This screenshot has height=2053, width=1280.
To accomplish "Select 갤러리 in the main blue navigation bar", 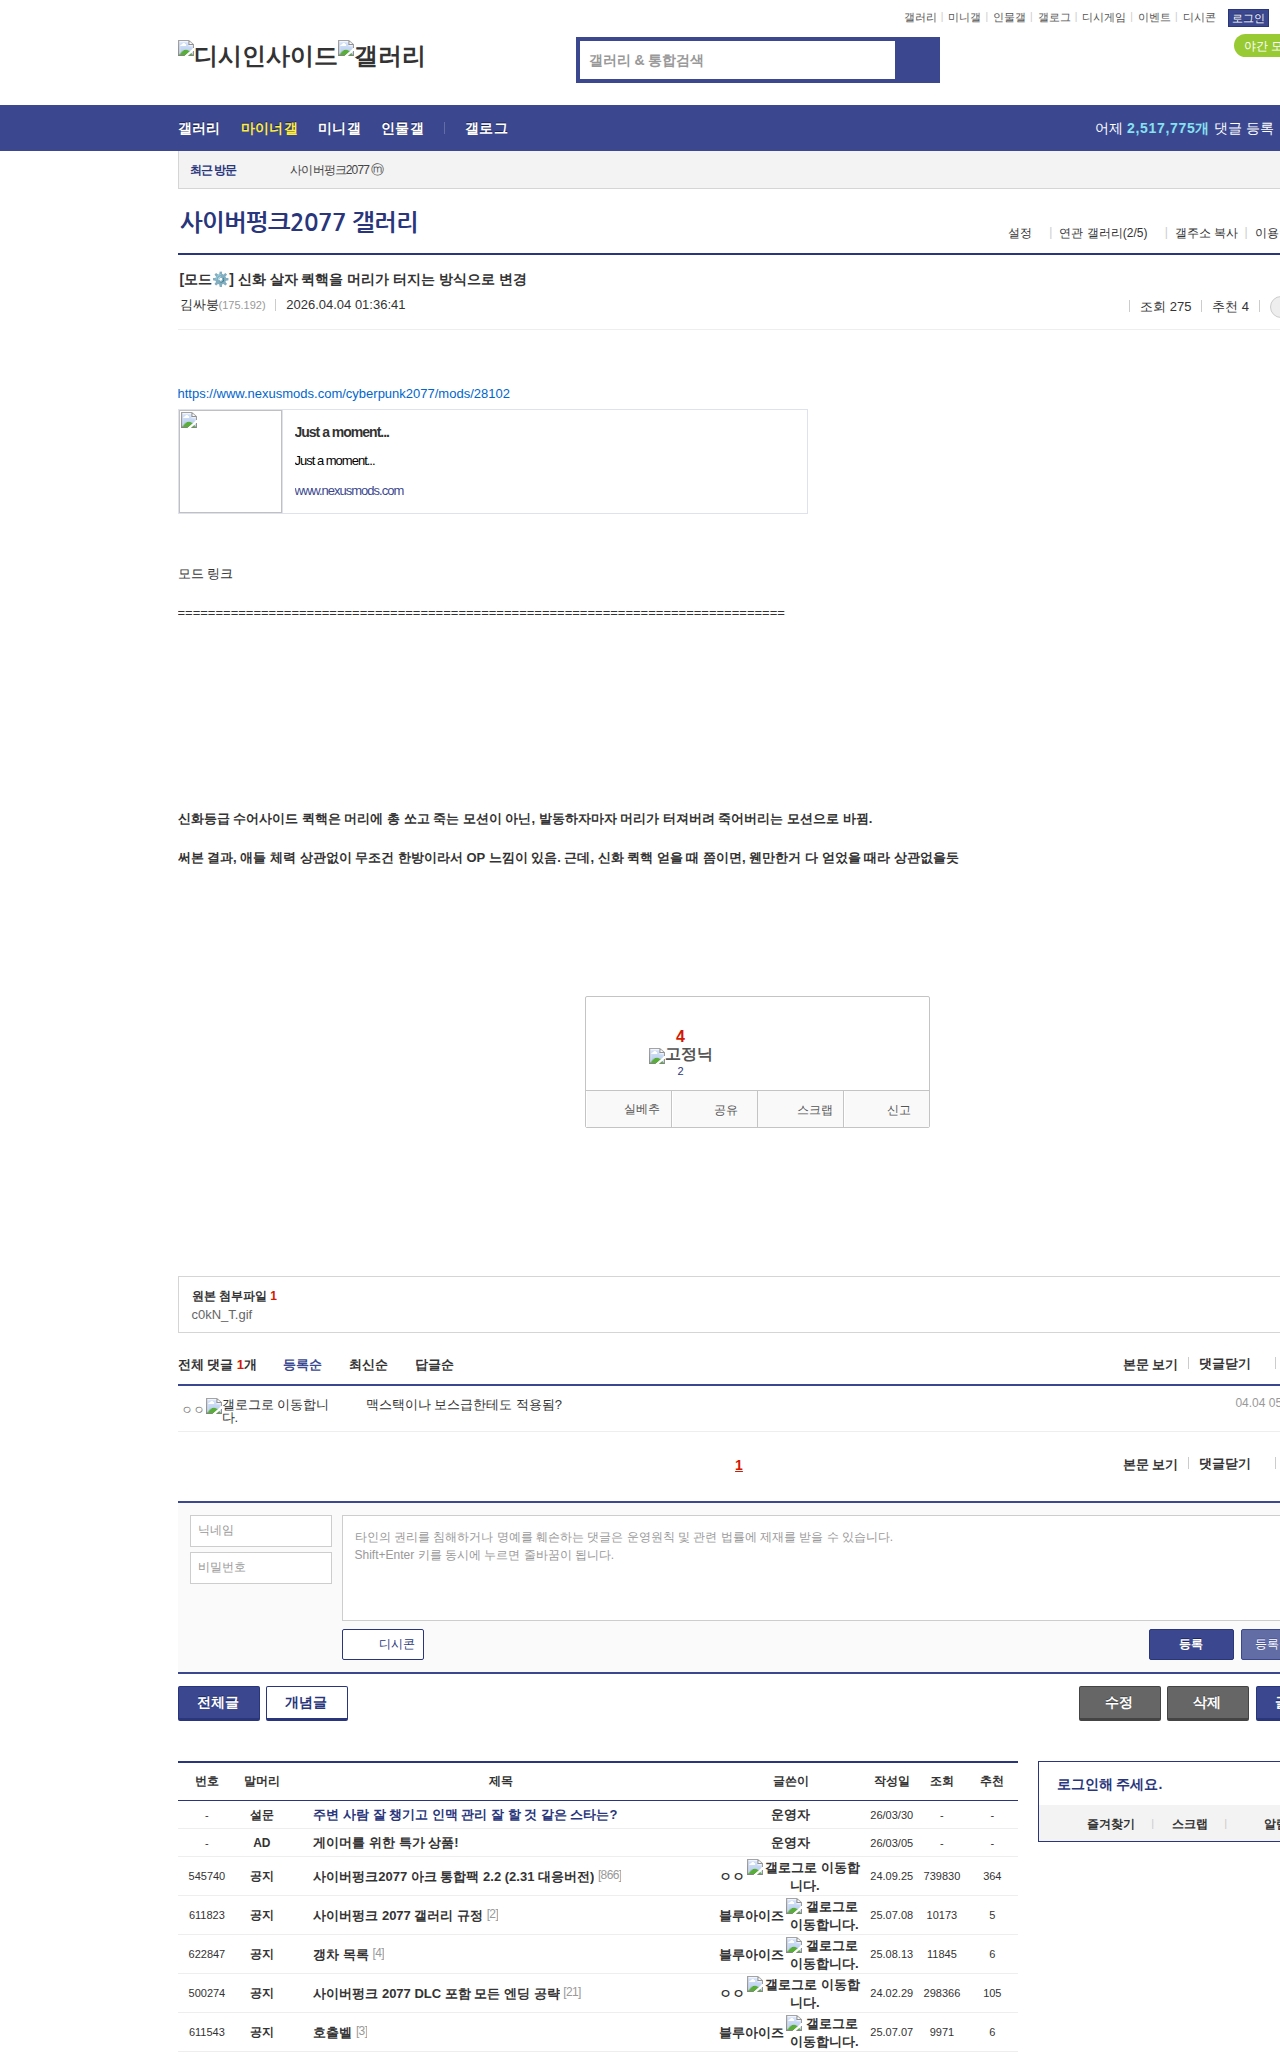I will [199, 128].
